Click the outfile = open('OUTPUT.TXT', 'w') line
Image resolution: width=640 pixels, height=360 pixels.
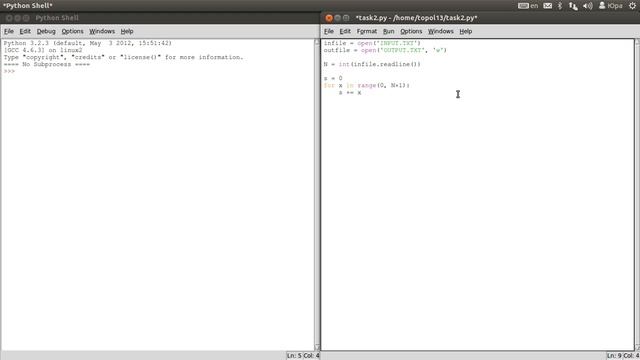(x=385, y=50)
